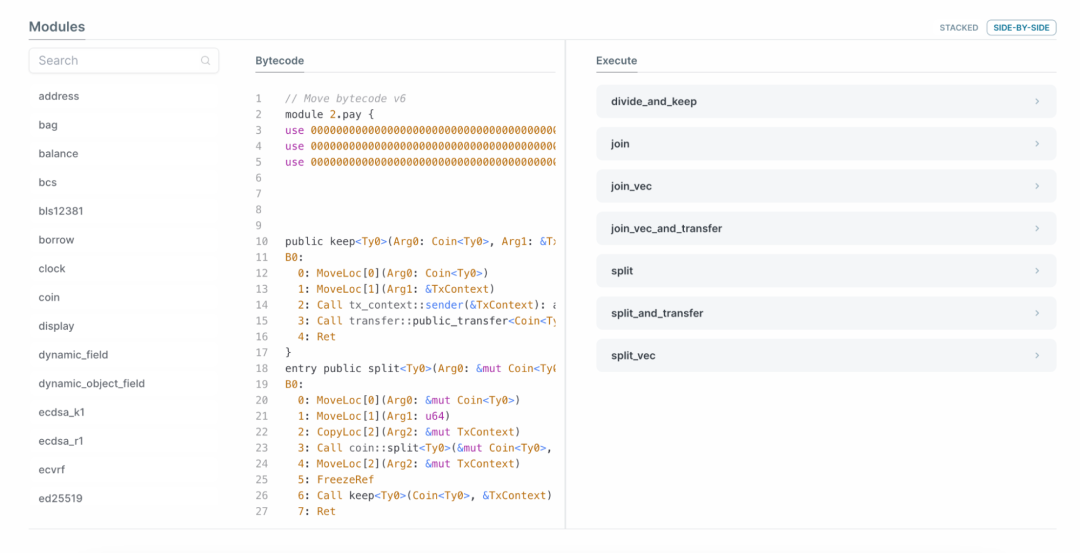Expand the split function panel
1080x553 pixels.
(825, 271)
